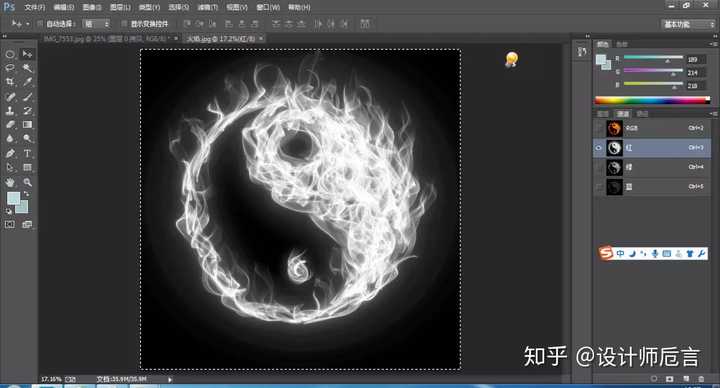Click the foreground color swatch in toolbox
Viewport: 720px width, 388px height.
click(13, 198)
